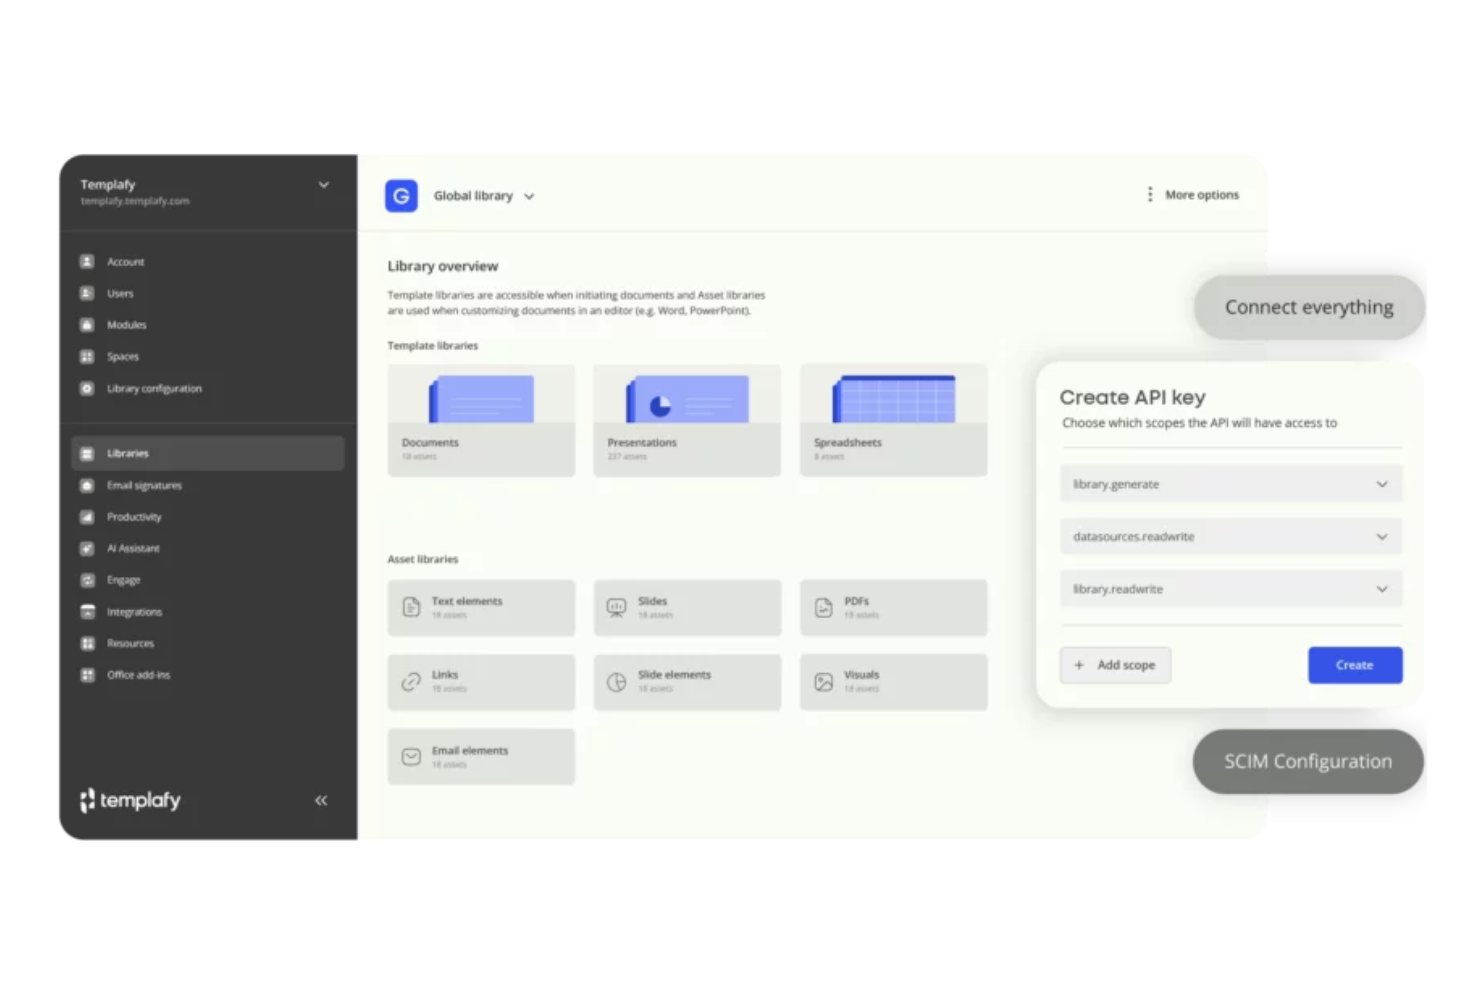This screenshot has height=987, width=1480.
Task: Open the Account icon in the sidebar
Action: click(x=87, y=261)
